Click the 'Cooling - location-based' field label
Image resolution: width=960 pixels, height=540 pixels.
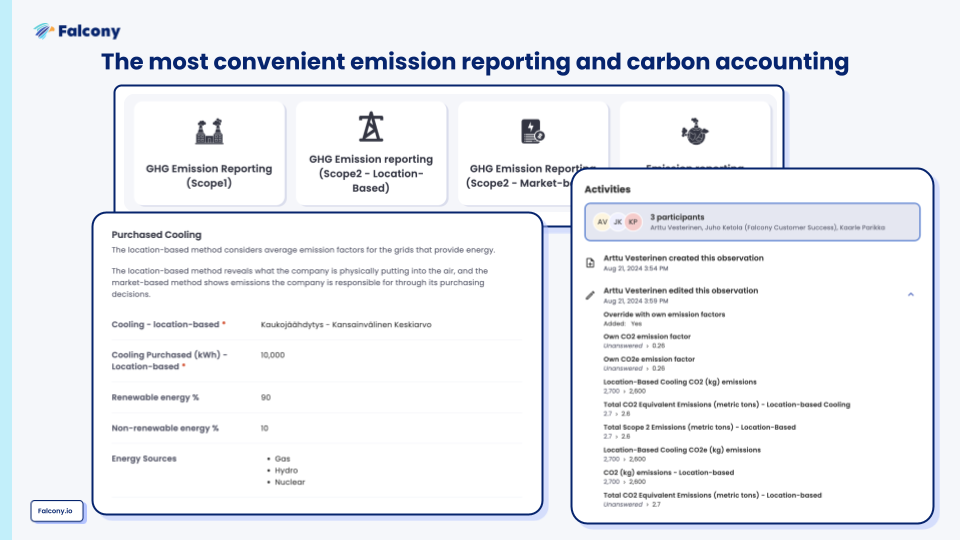point(165,324)
